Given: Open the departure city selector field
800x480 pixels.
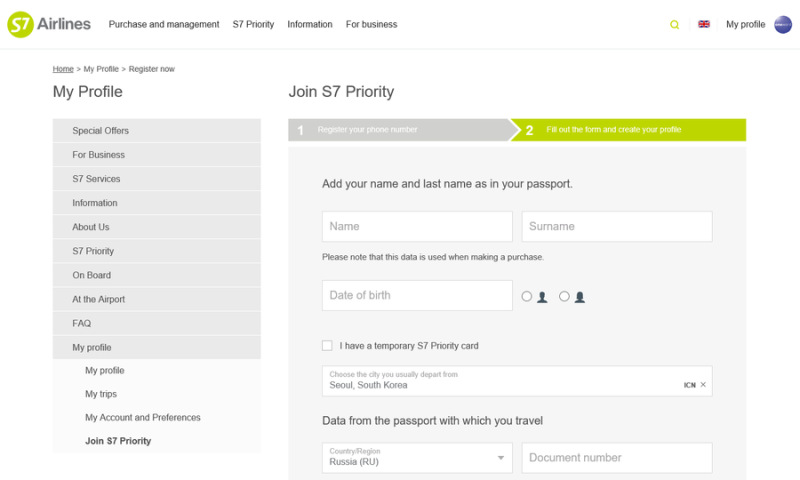Looking at the screenshot, I should tap(500, 381).
